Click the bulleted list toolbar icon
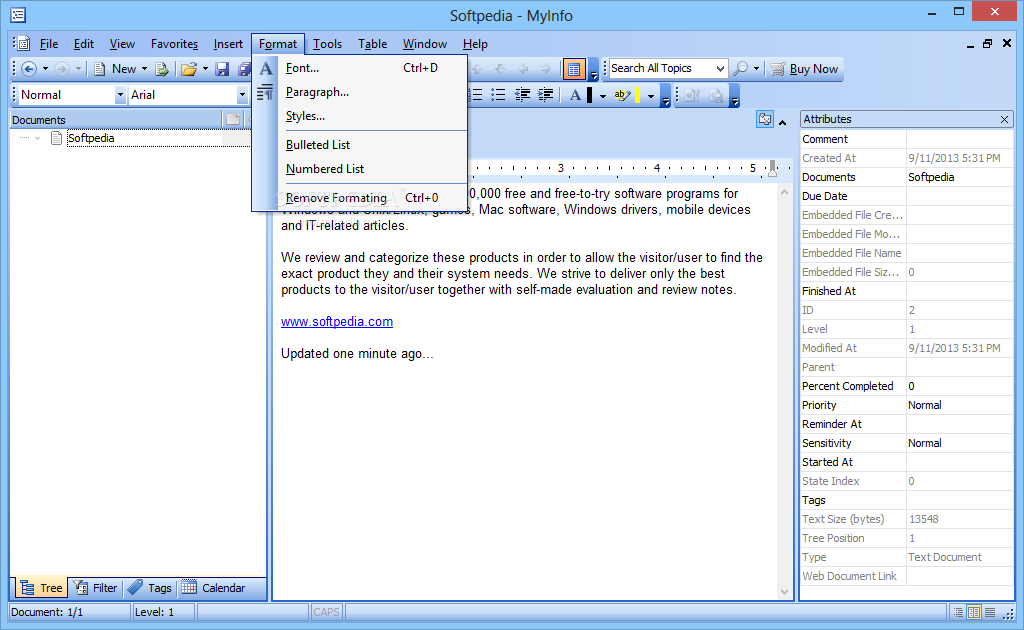This screenshot has height=630, width=1024. 498,95
